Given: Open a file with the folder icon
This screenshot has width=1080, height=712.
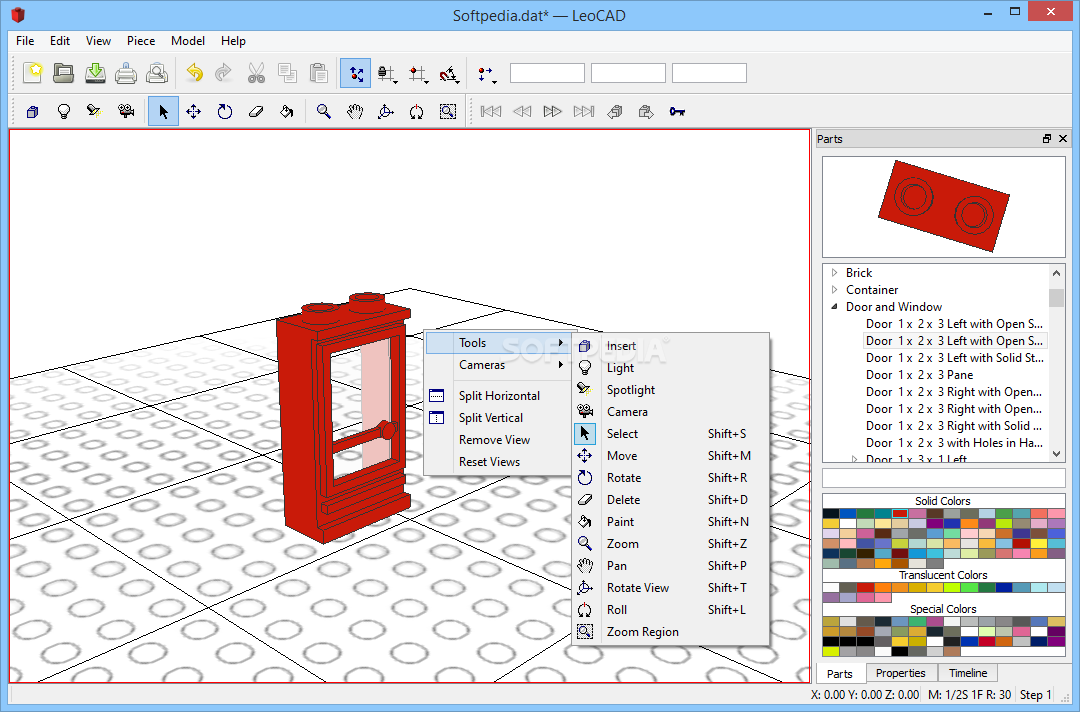Looking at the screenshot, I should click(63, 73).
